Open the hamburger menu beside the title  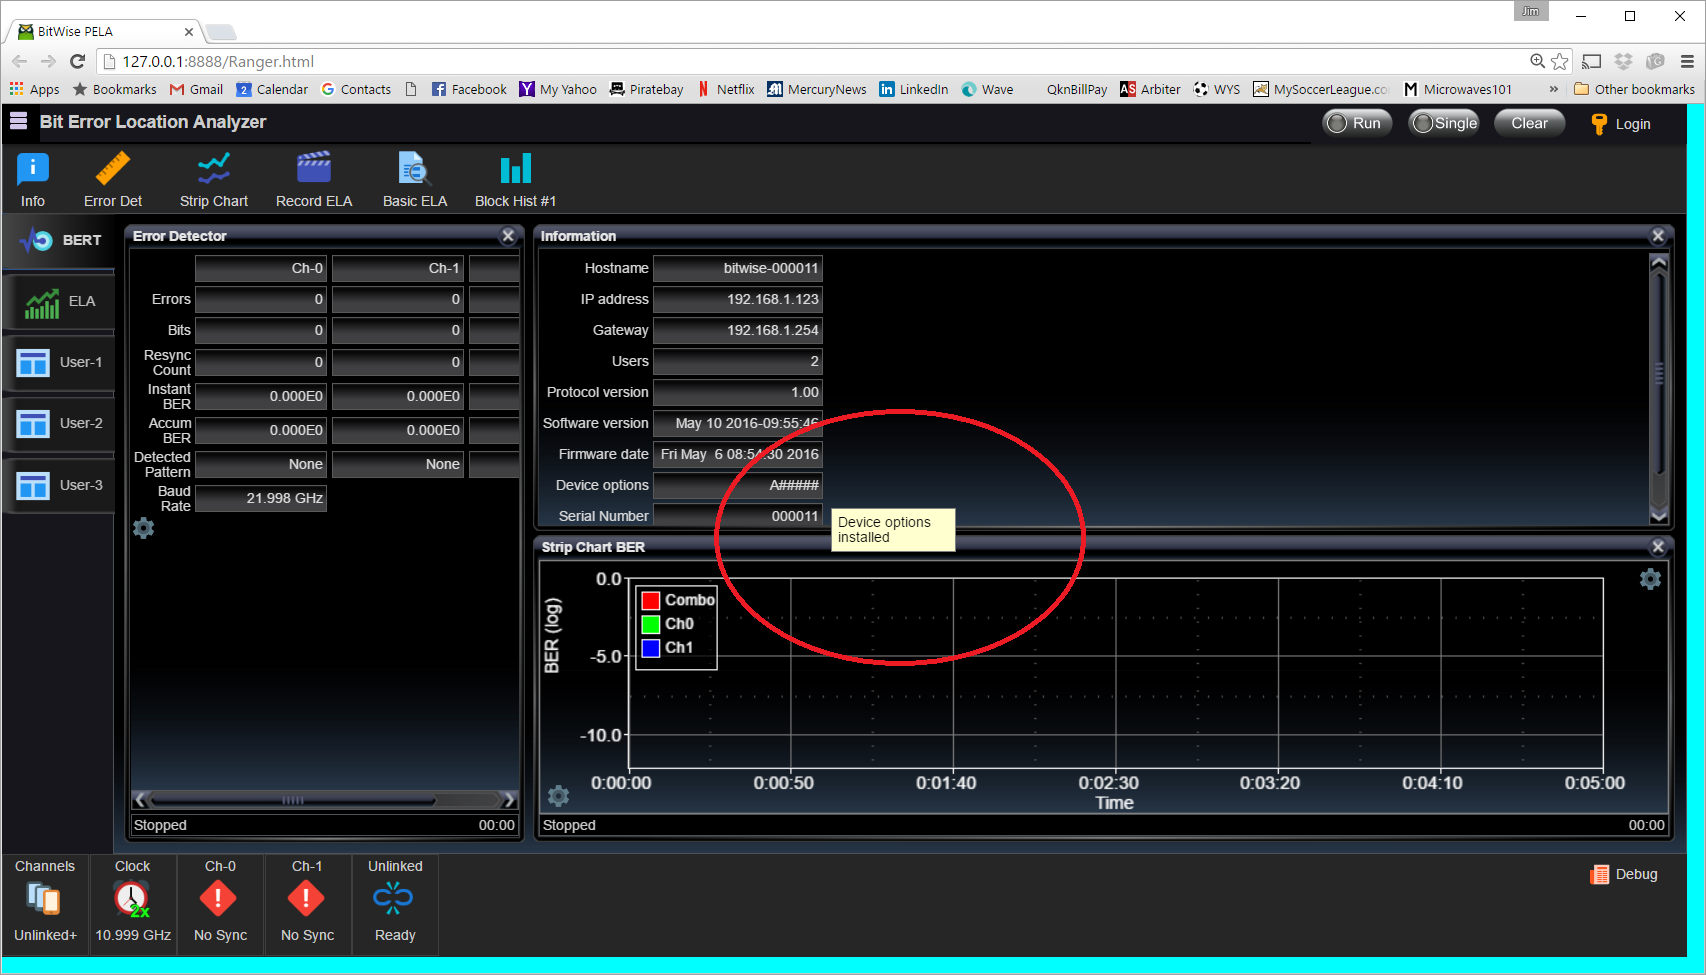point(18,122)
